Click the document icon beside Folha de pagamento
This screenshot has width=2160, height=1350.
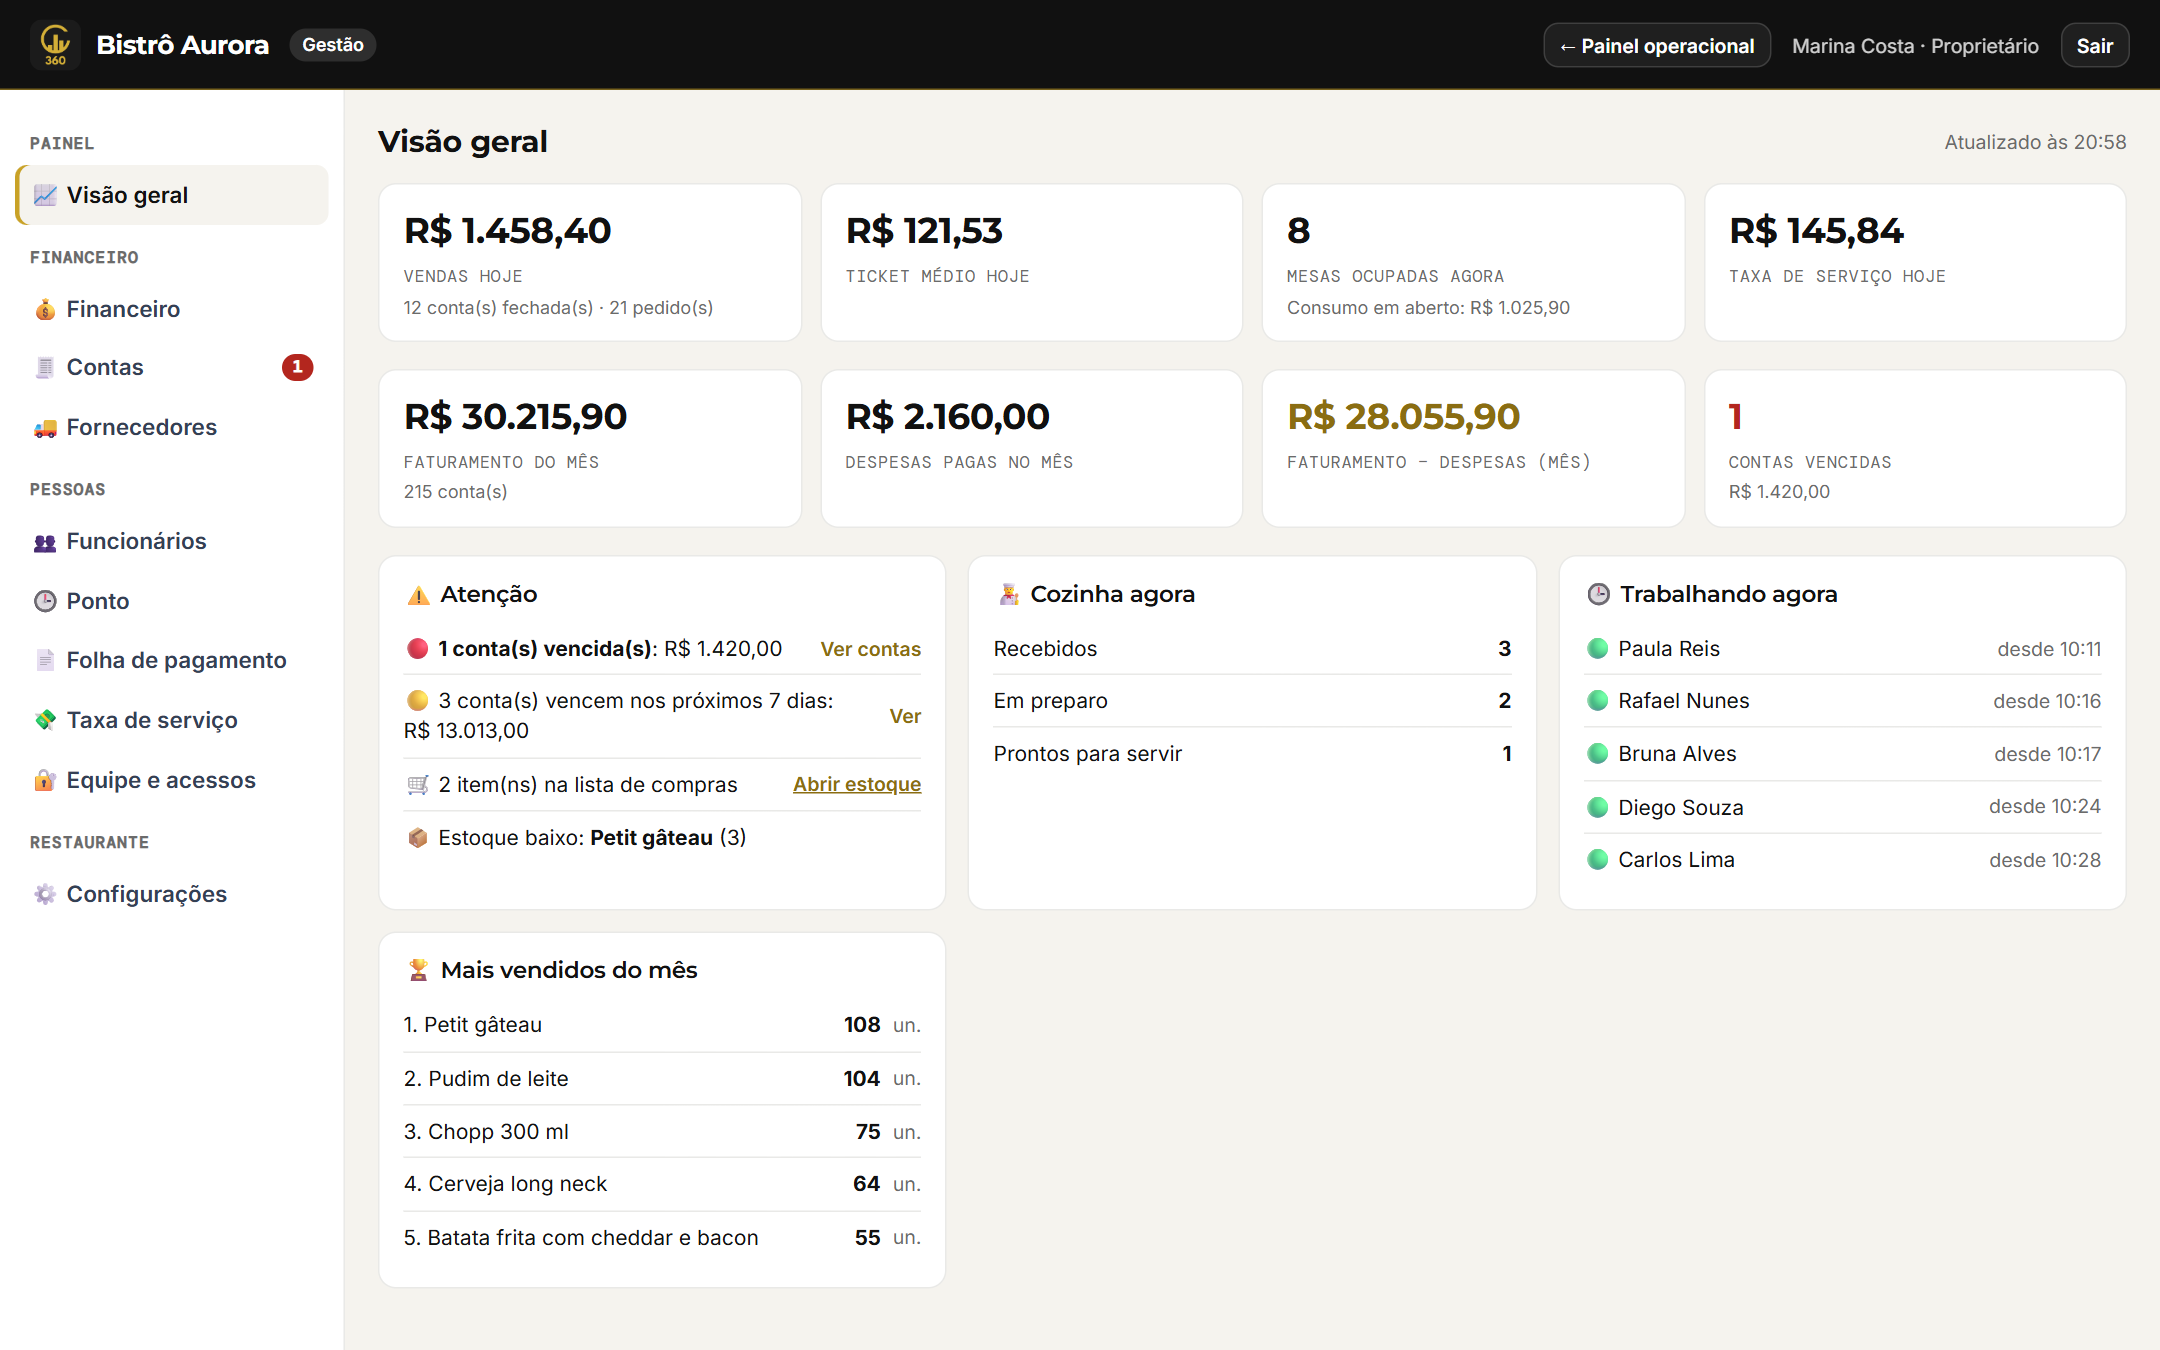pyautogui.click(x=45, y=660)
